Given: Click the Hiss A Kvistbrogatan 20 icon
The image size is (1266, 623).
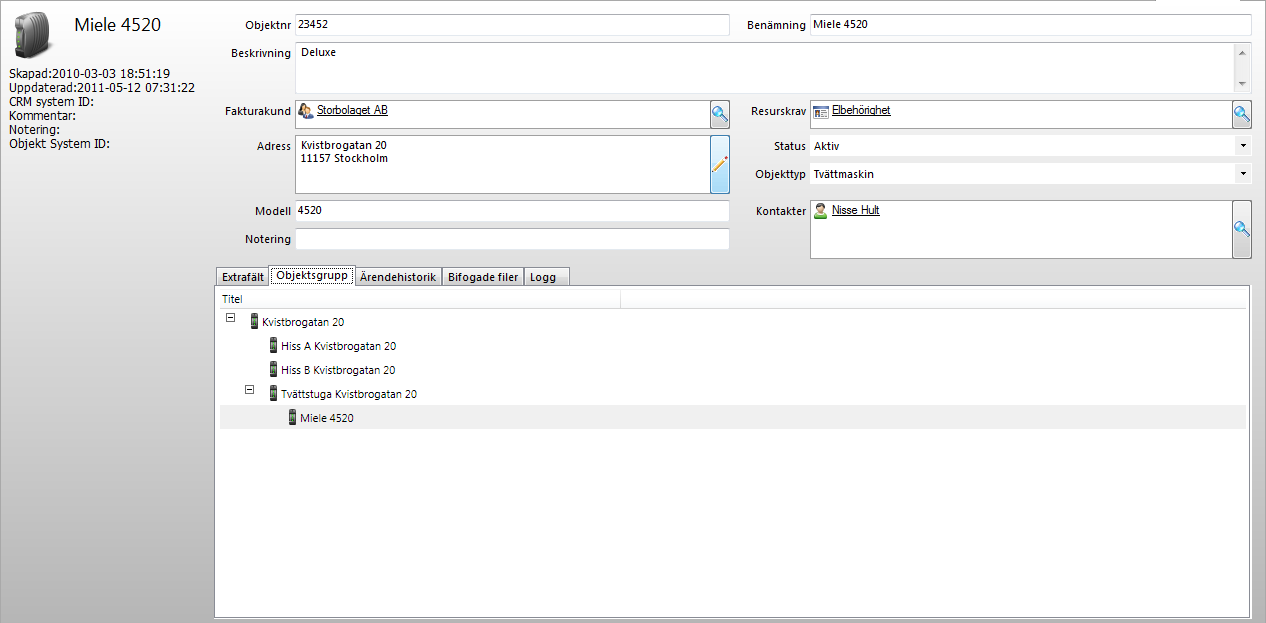Looking at the screenshot, I should [x=273, y=346].
